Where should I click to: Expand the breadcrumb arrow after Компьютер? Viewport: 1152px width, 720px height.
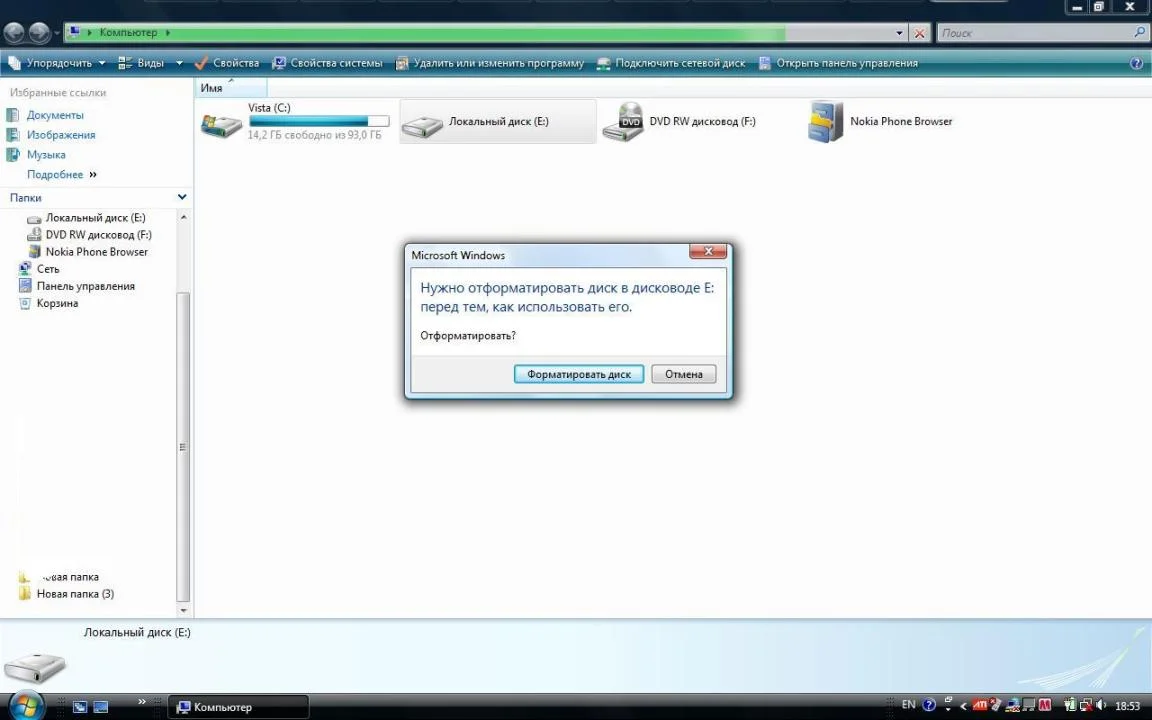[x=168, y=32]
